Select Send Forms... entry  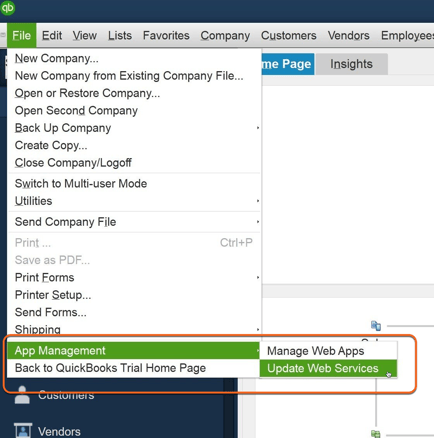coord(134,312)
